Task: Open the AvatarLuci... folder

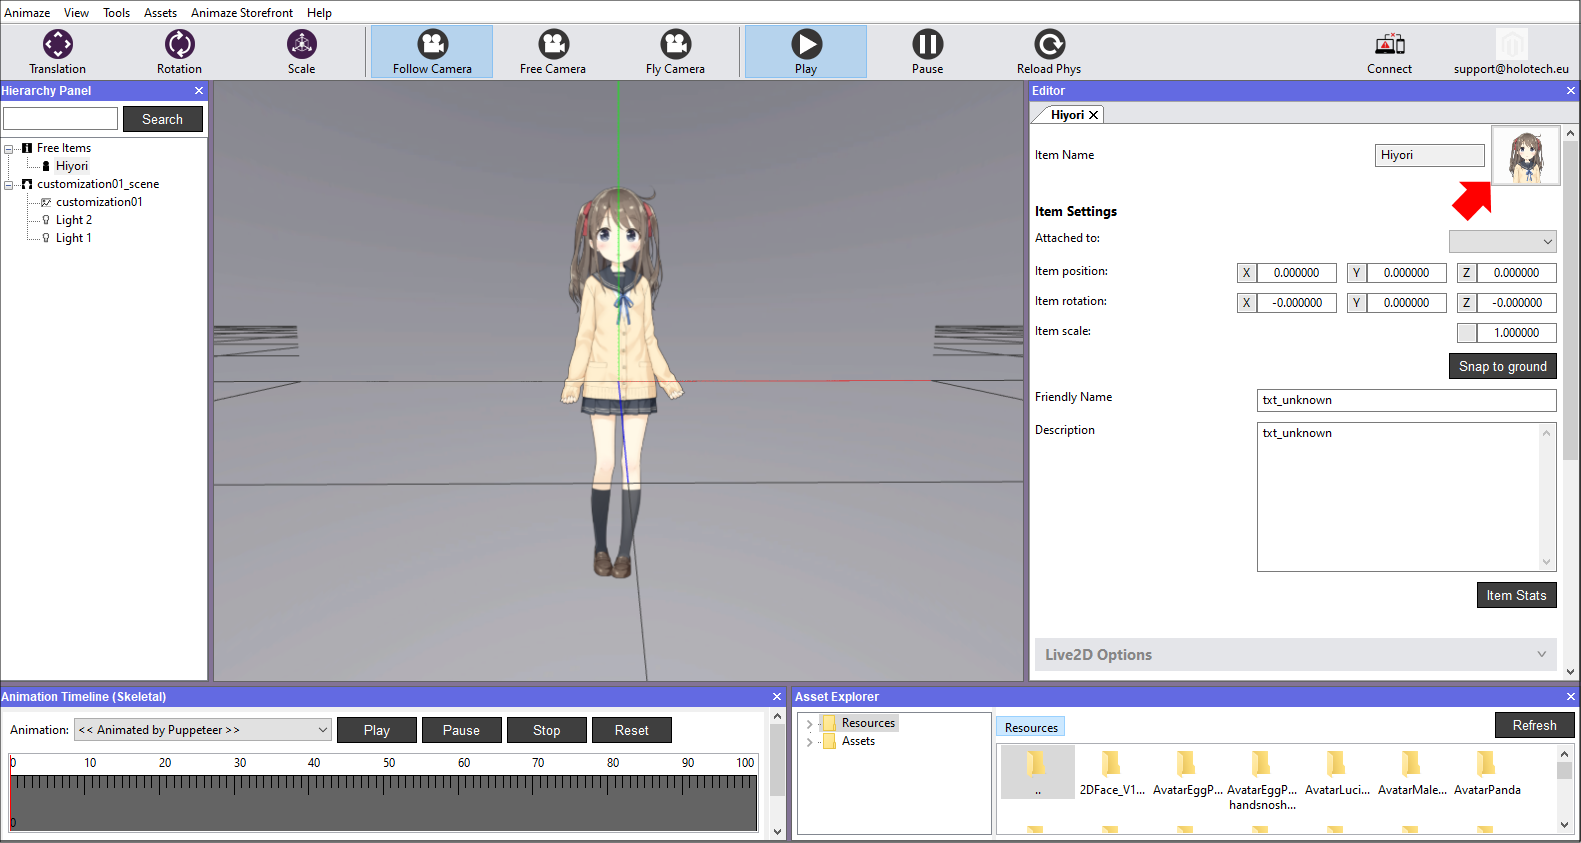Action: click(x=1337, y=773)
